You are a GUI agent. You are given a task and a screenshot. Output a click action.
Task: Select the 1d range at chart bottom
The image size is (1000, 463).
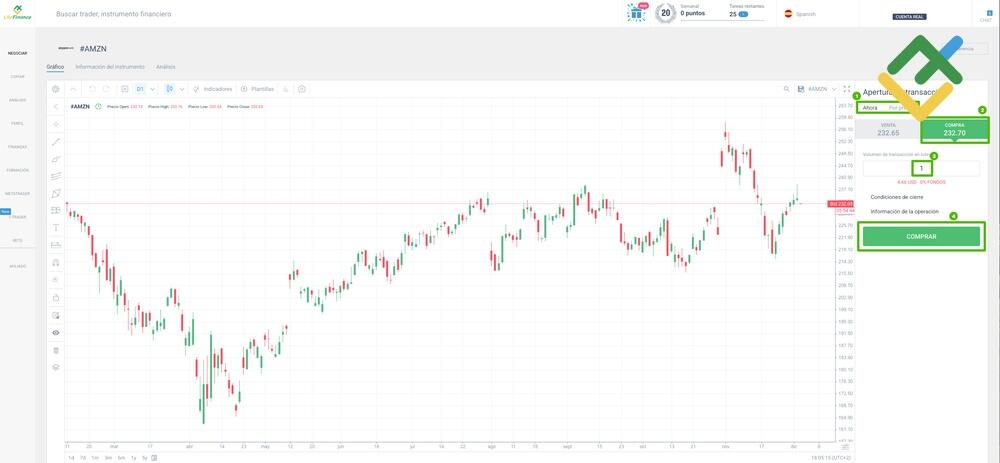pos(71,458)
